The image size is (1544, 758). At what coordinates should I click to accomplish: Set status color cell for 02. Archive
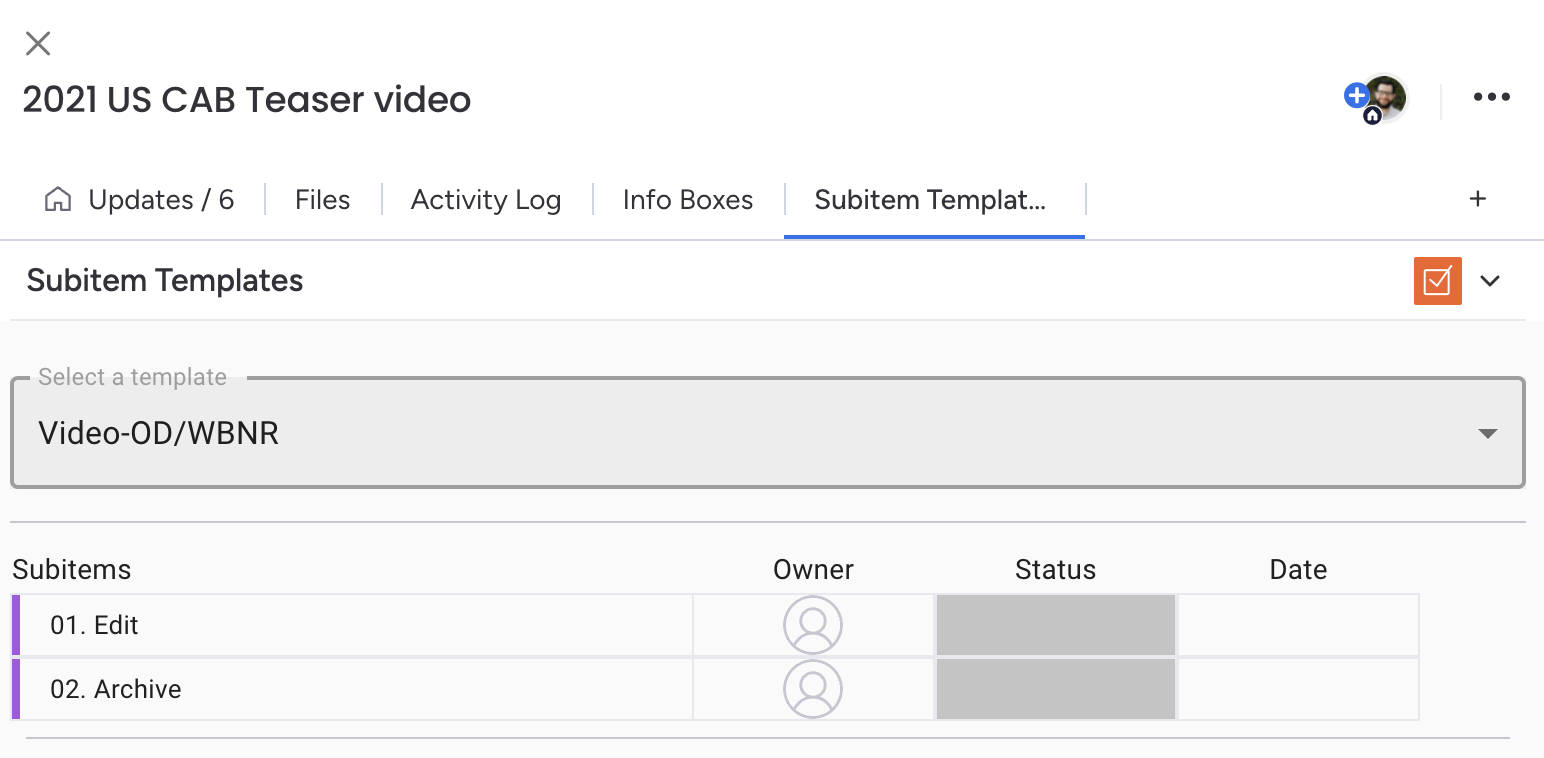click(x=1055, y=689)
